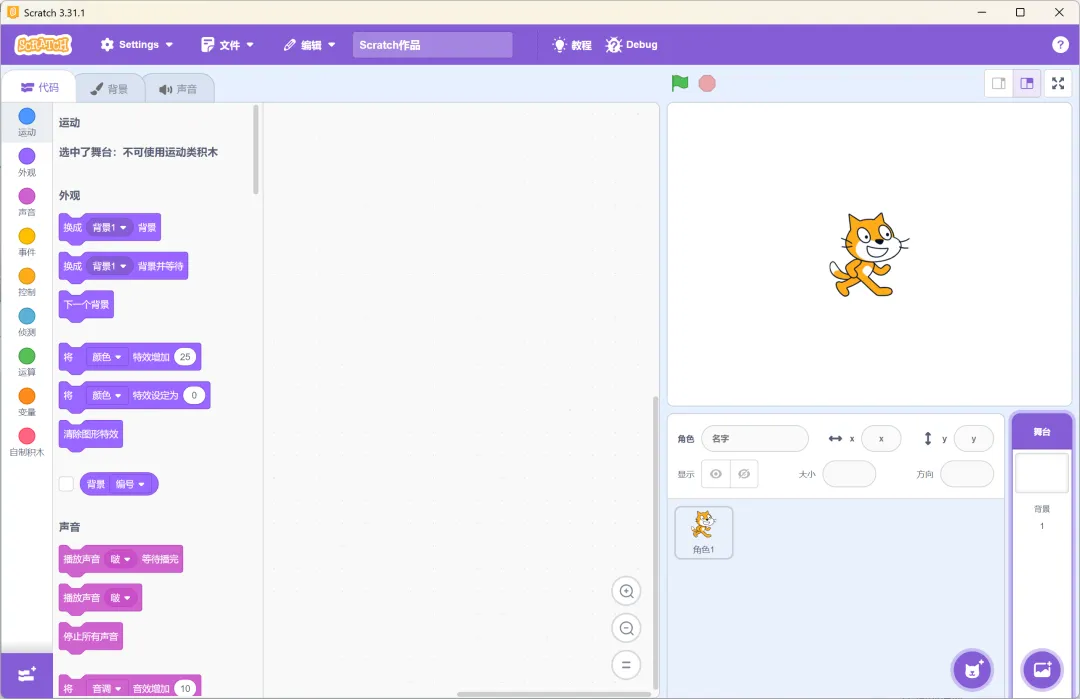This screenshot has height=699, width=1080.
Task: Click the cat sprite on the stage
Action: pyautogui.click(x=868, y=255)
